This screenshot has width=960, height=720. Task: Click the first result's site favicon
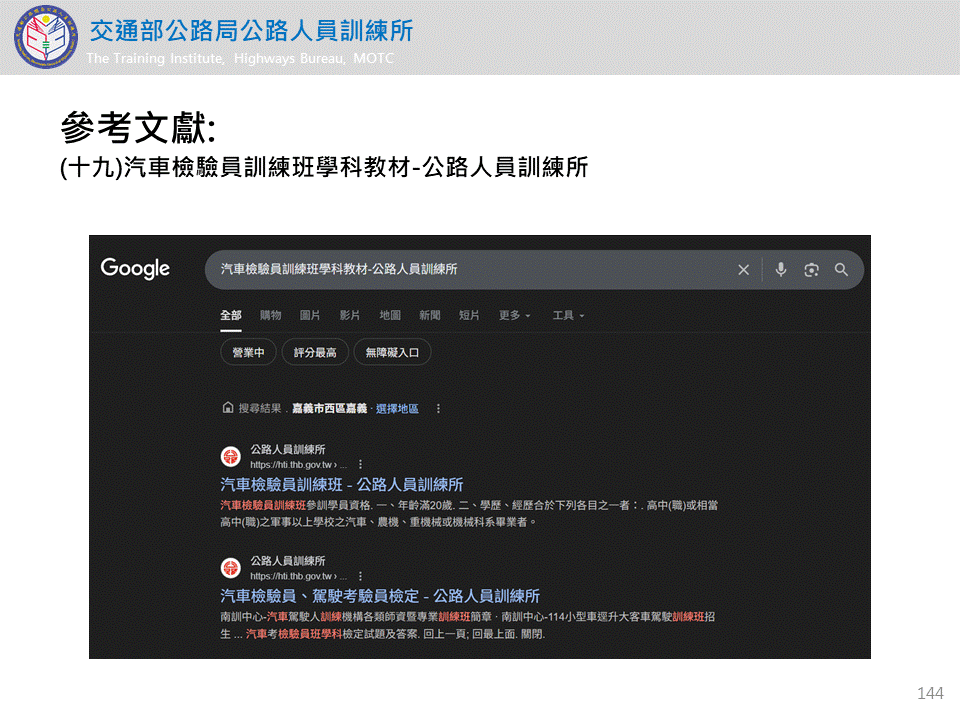click(231, 457)
